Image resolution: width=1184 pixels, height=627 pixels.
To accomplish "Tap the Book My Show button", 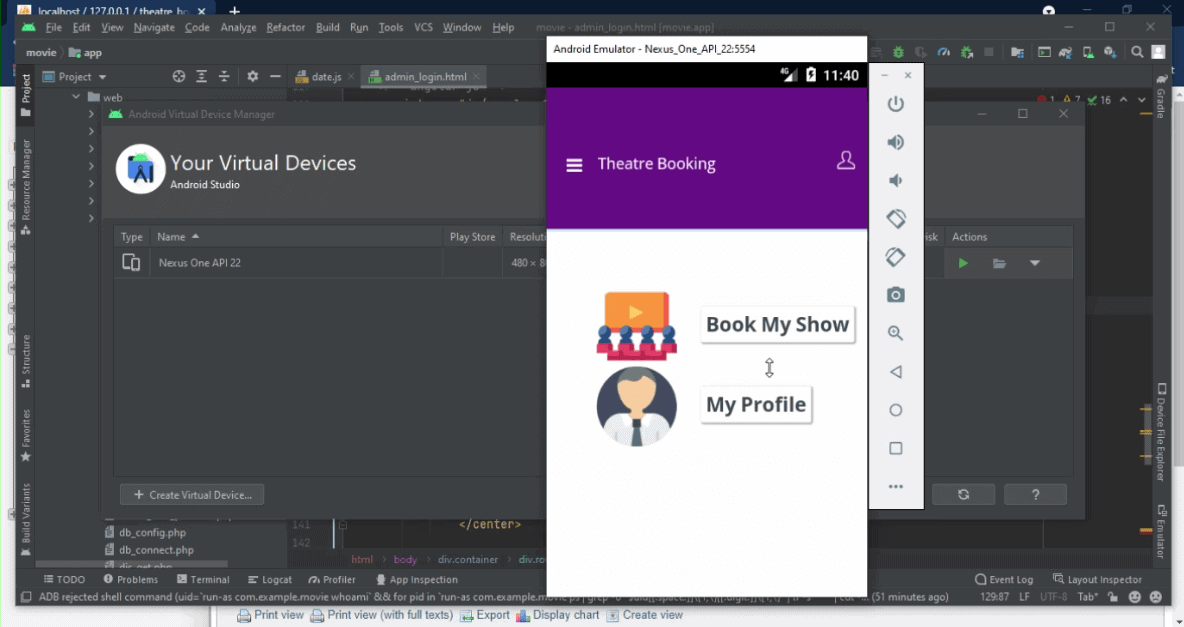I will tap(777, 325).
